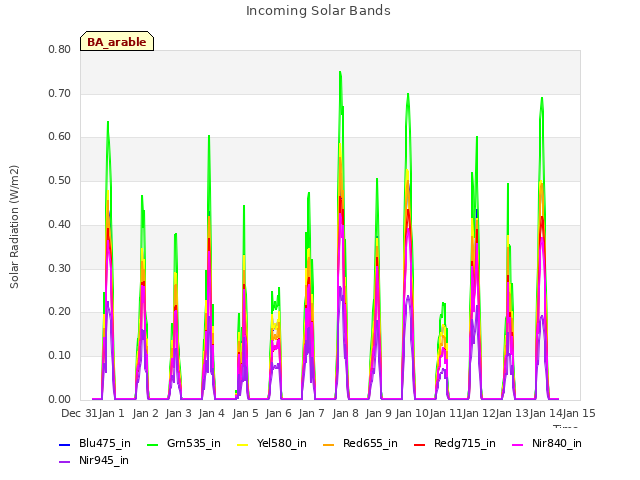Image resolution: width=640 pixels, height=480 pixels.
Task: Click the Jan 14 green peak near 0.69
Action: tap(542, 98)
